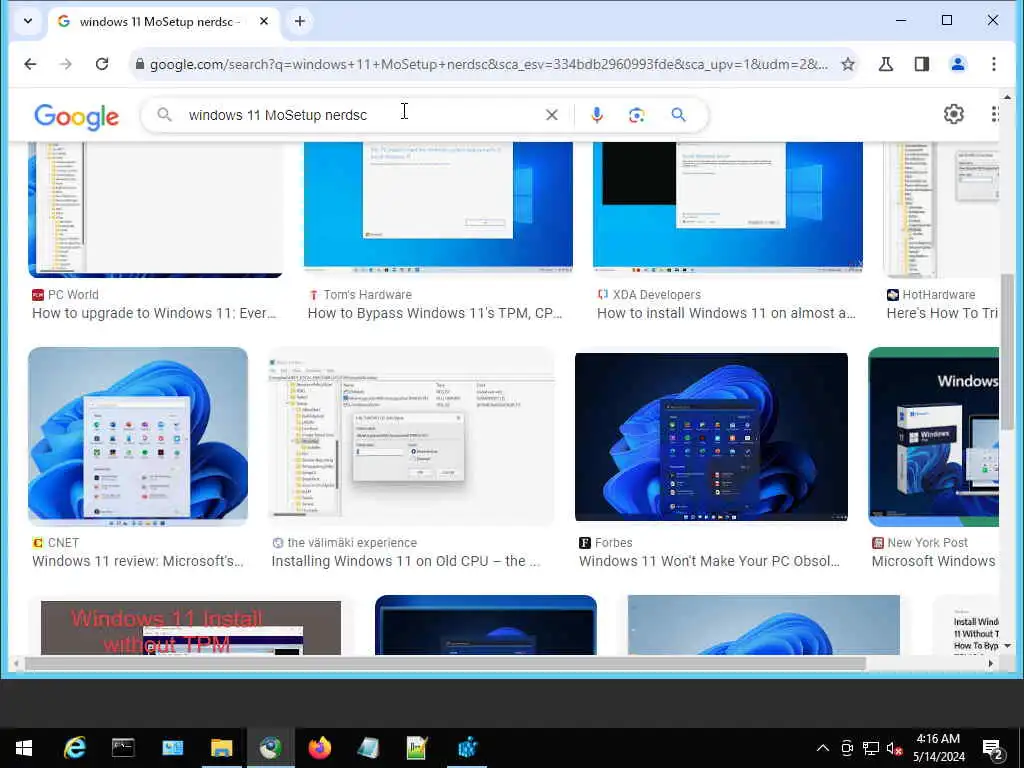Open the HotHardware image thumbnail

(x=941, y=210)
